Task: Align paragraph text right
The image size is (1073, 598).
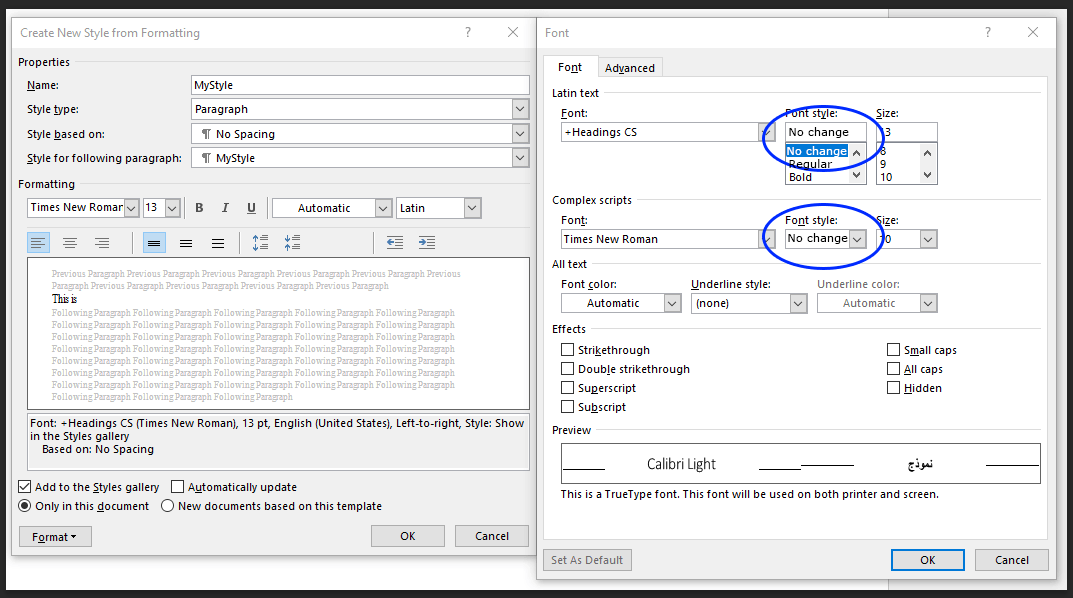Action: [102, 243]
